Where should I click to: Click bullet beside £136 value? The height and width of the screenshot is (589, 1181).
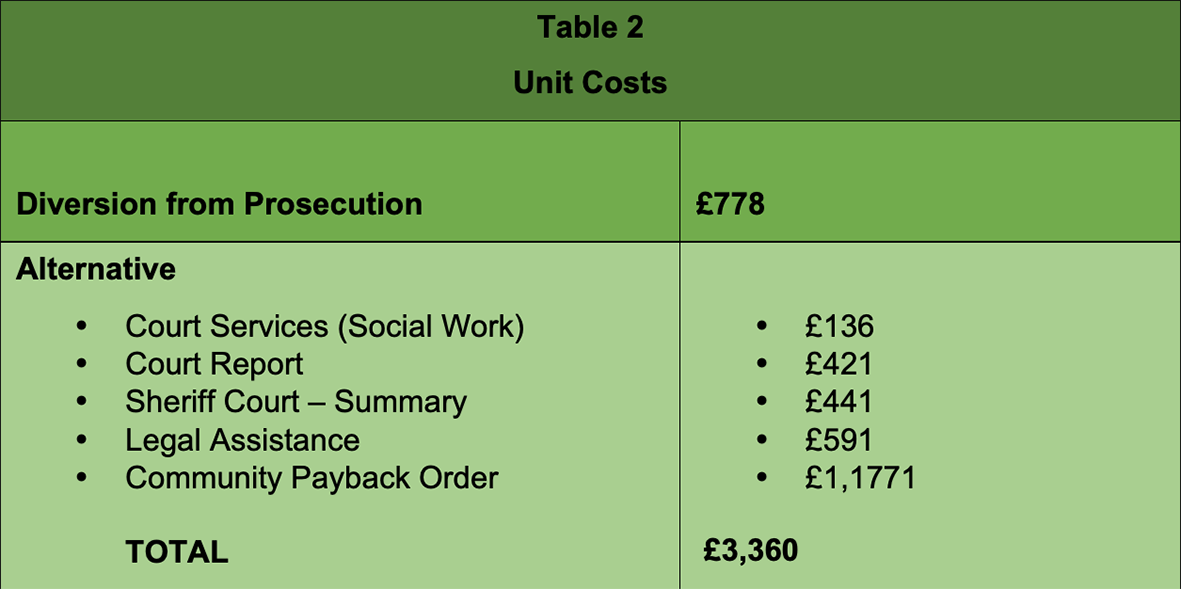[x=761, y=327]
